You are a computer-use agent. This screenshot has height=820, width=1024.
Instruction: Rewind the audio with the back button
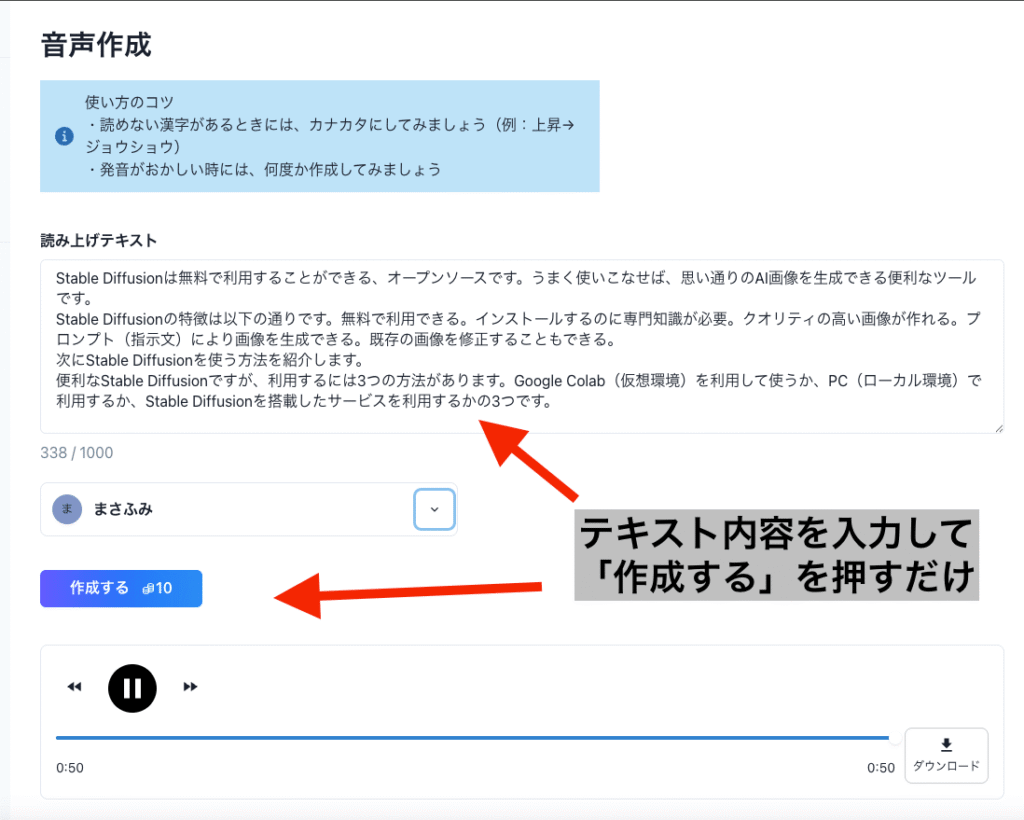click(74, 687)
